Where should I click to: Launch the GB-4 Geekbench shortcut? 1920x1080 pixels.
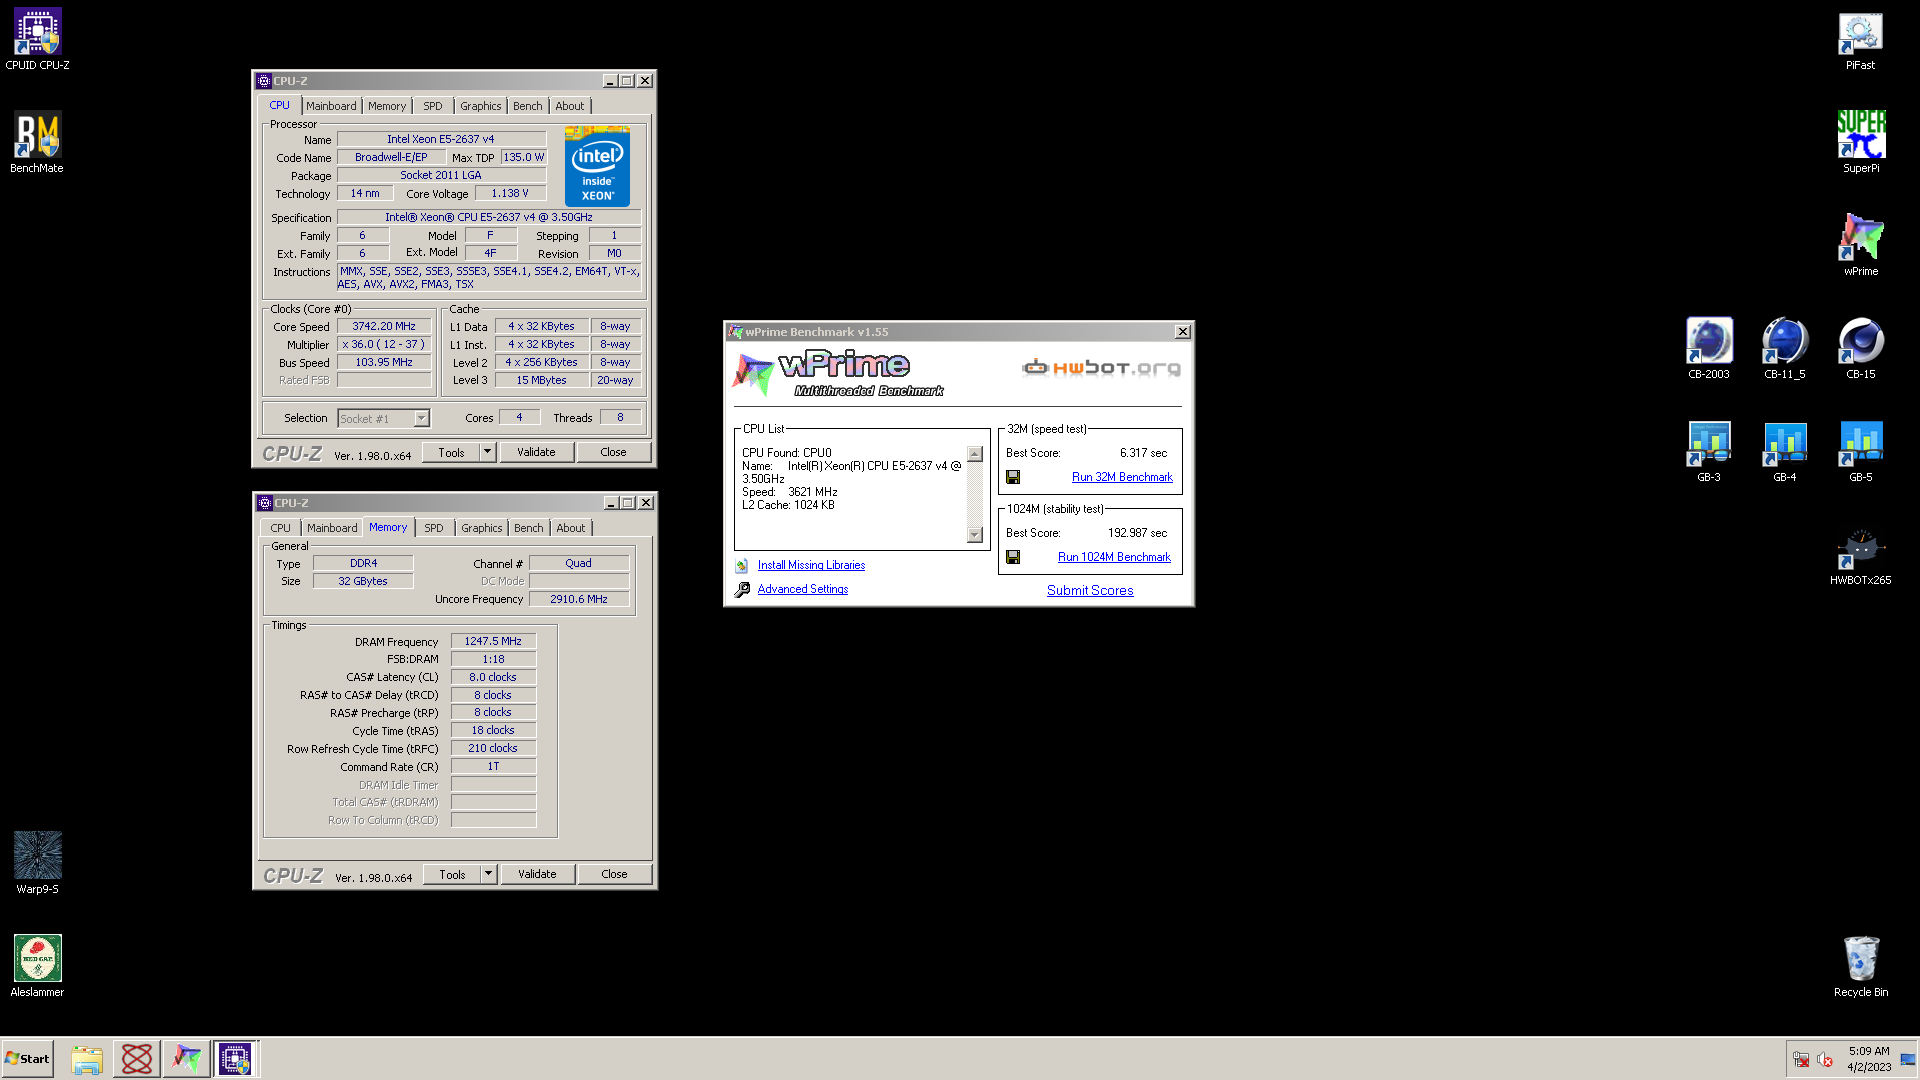point(1784,451)
